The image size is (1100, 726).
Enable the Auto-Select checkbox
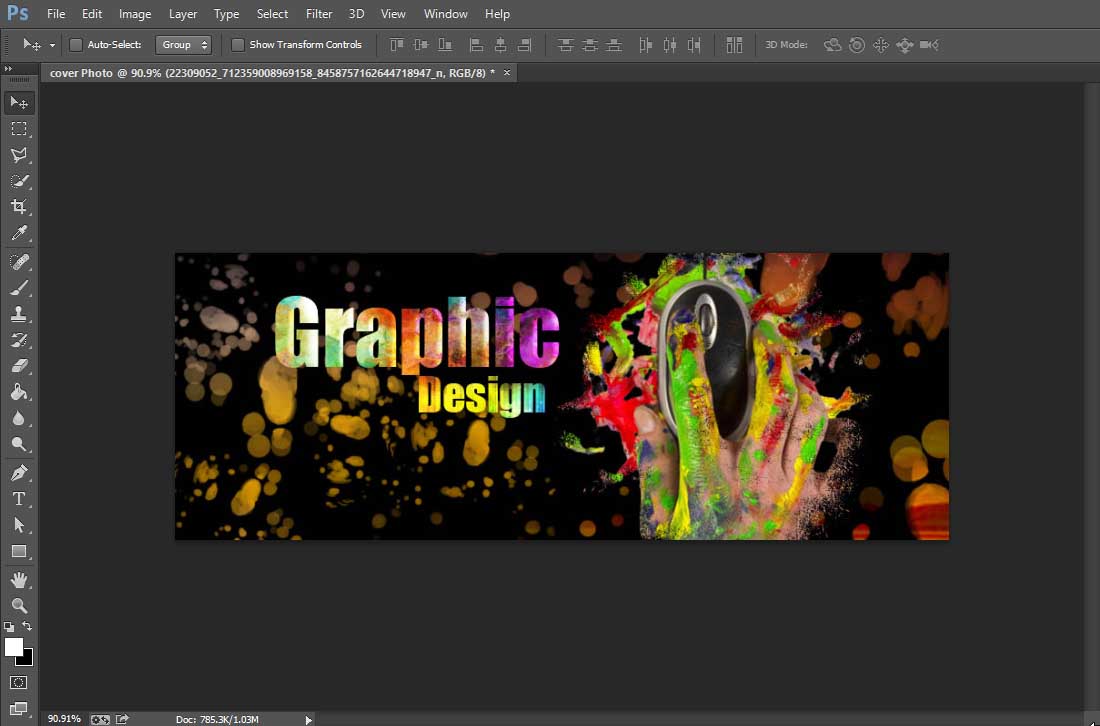click(76, 45)
